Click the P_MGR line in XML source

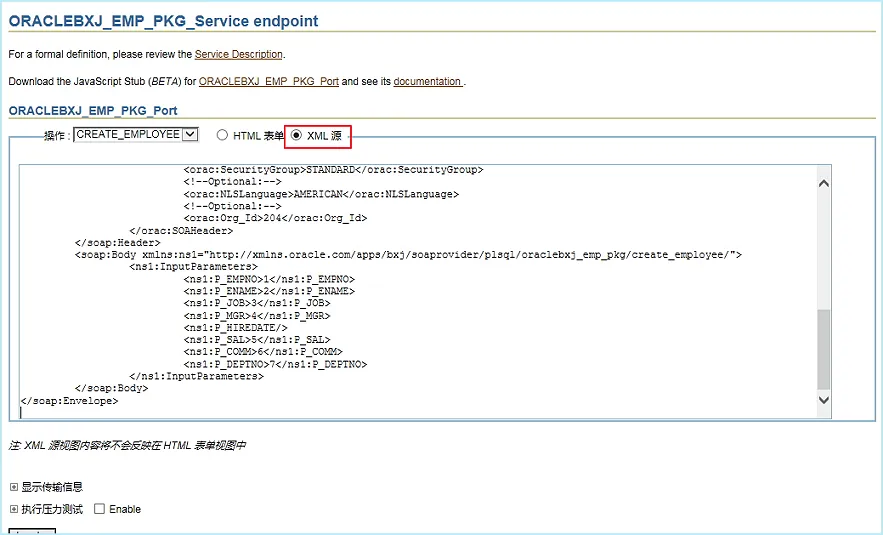257,316
